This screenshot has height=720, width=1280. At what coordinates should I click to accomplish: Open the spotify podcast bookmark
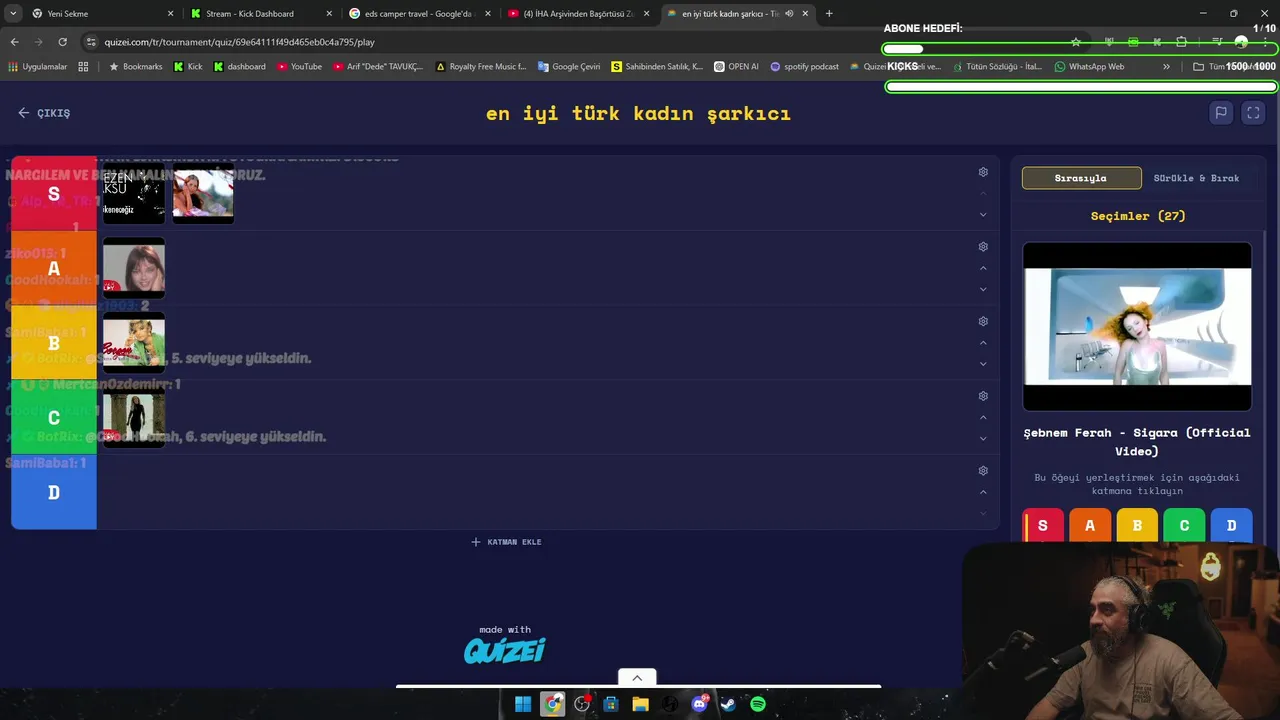coord(804,67)
